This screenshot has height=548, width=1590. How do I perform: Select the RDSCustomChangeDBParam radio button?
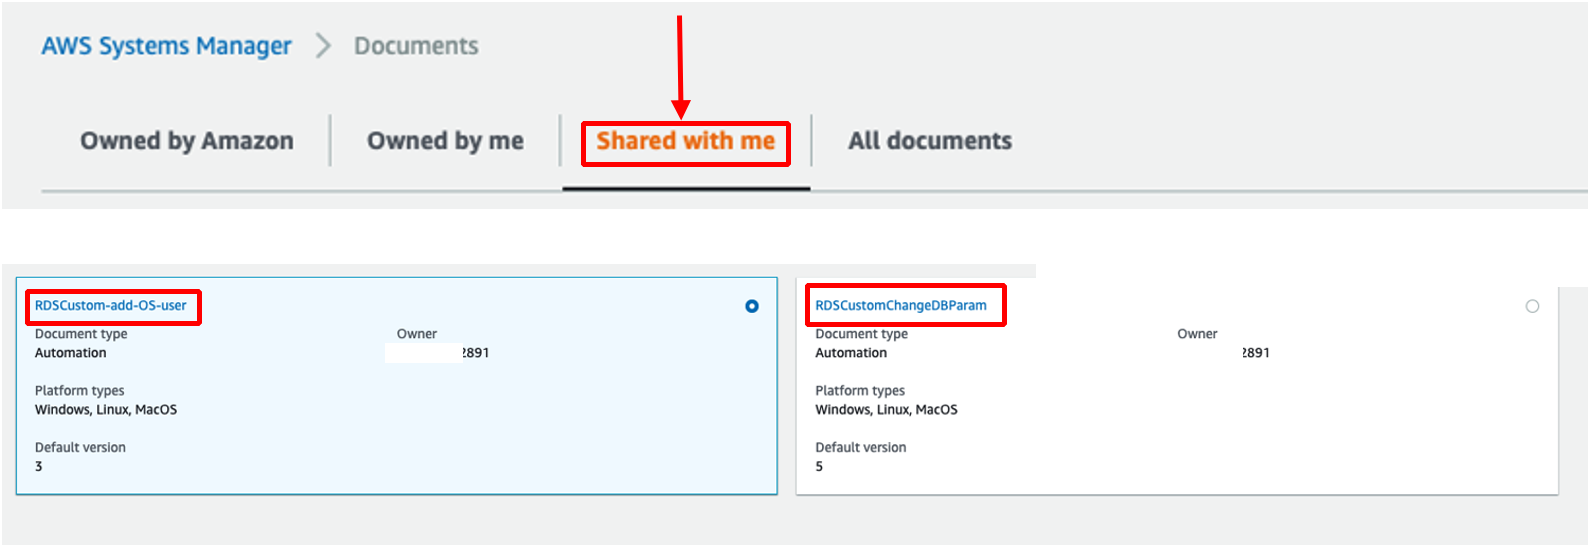coord(1532,306)
